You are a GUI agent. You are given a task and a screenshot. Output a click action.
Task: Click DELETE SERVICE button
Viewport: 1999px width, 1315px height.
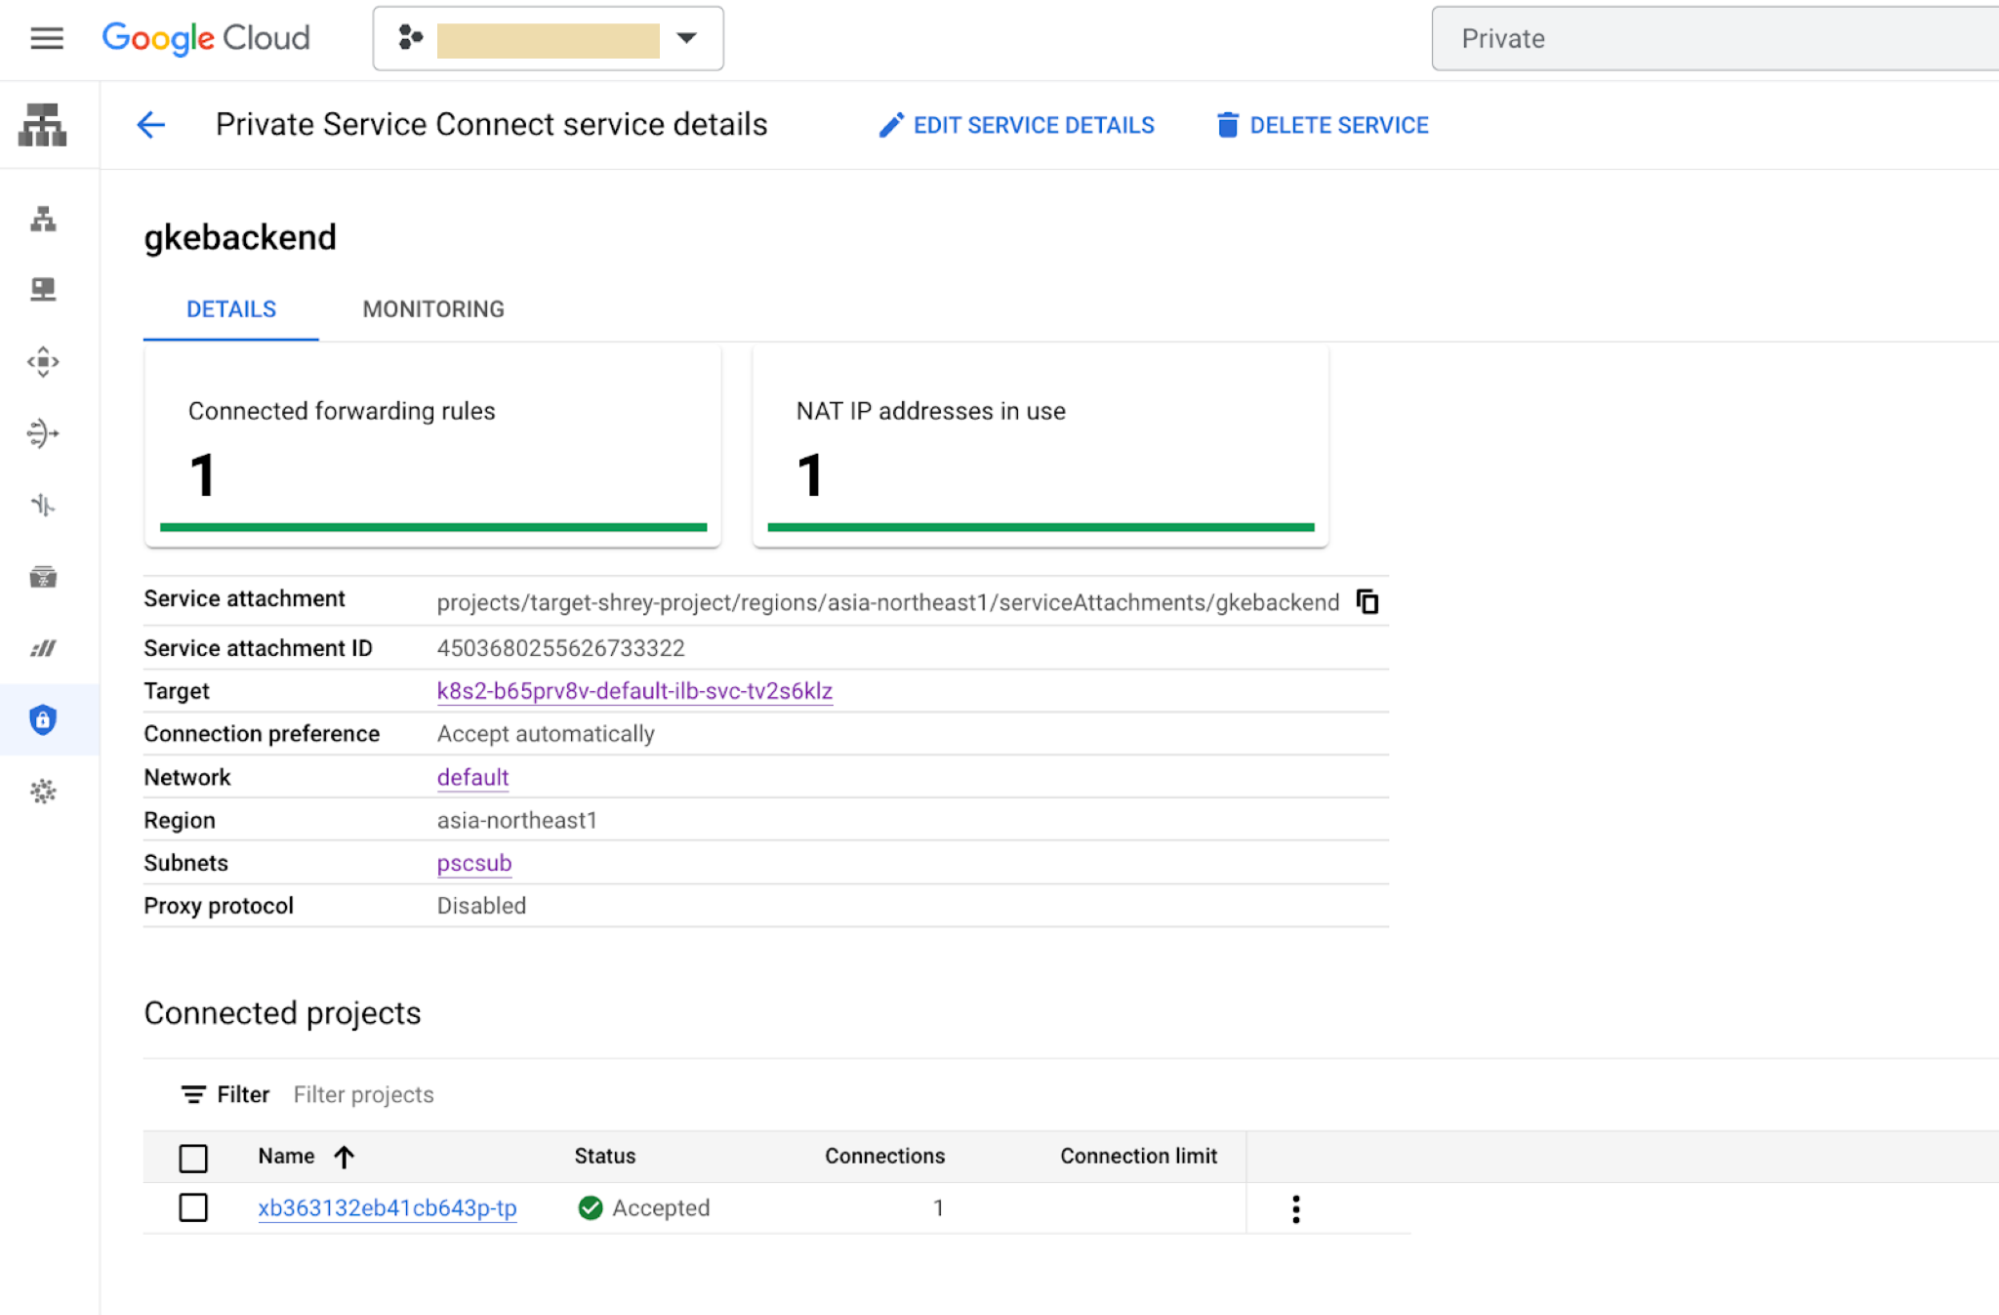click(x=1322, y=125)
